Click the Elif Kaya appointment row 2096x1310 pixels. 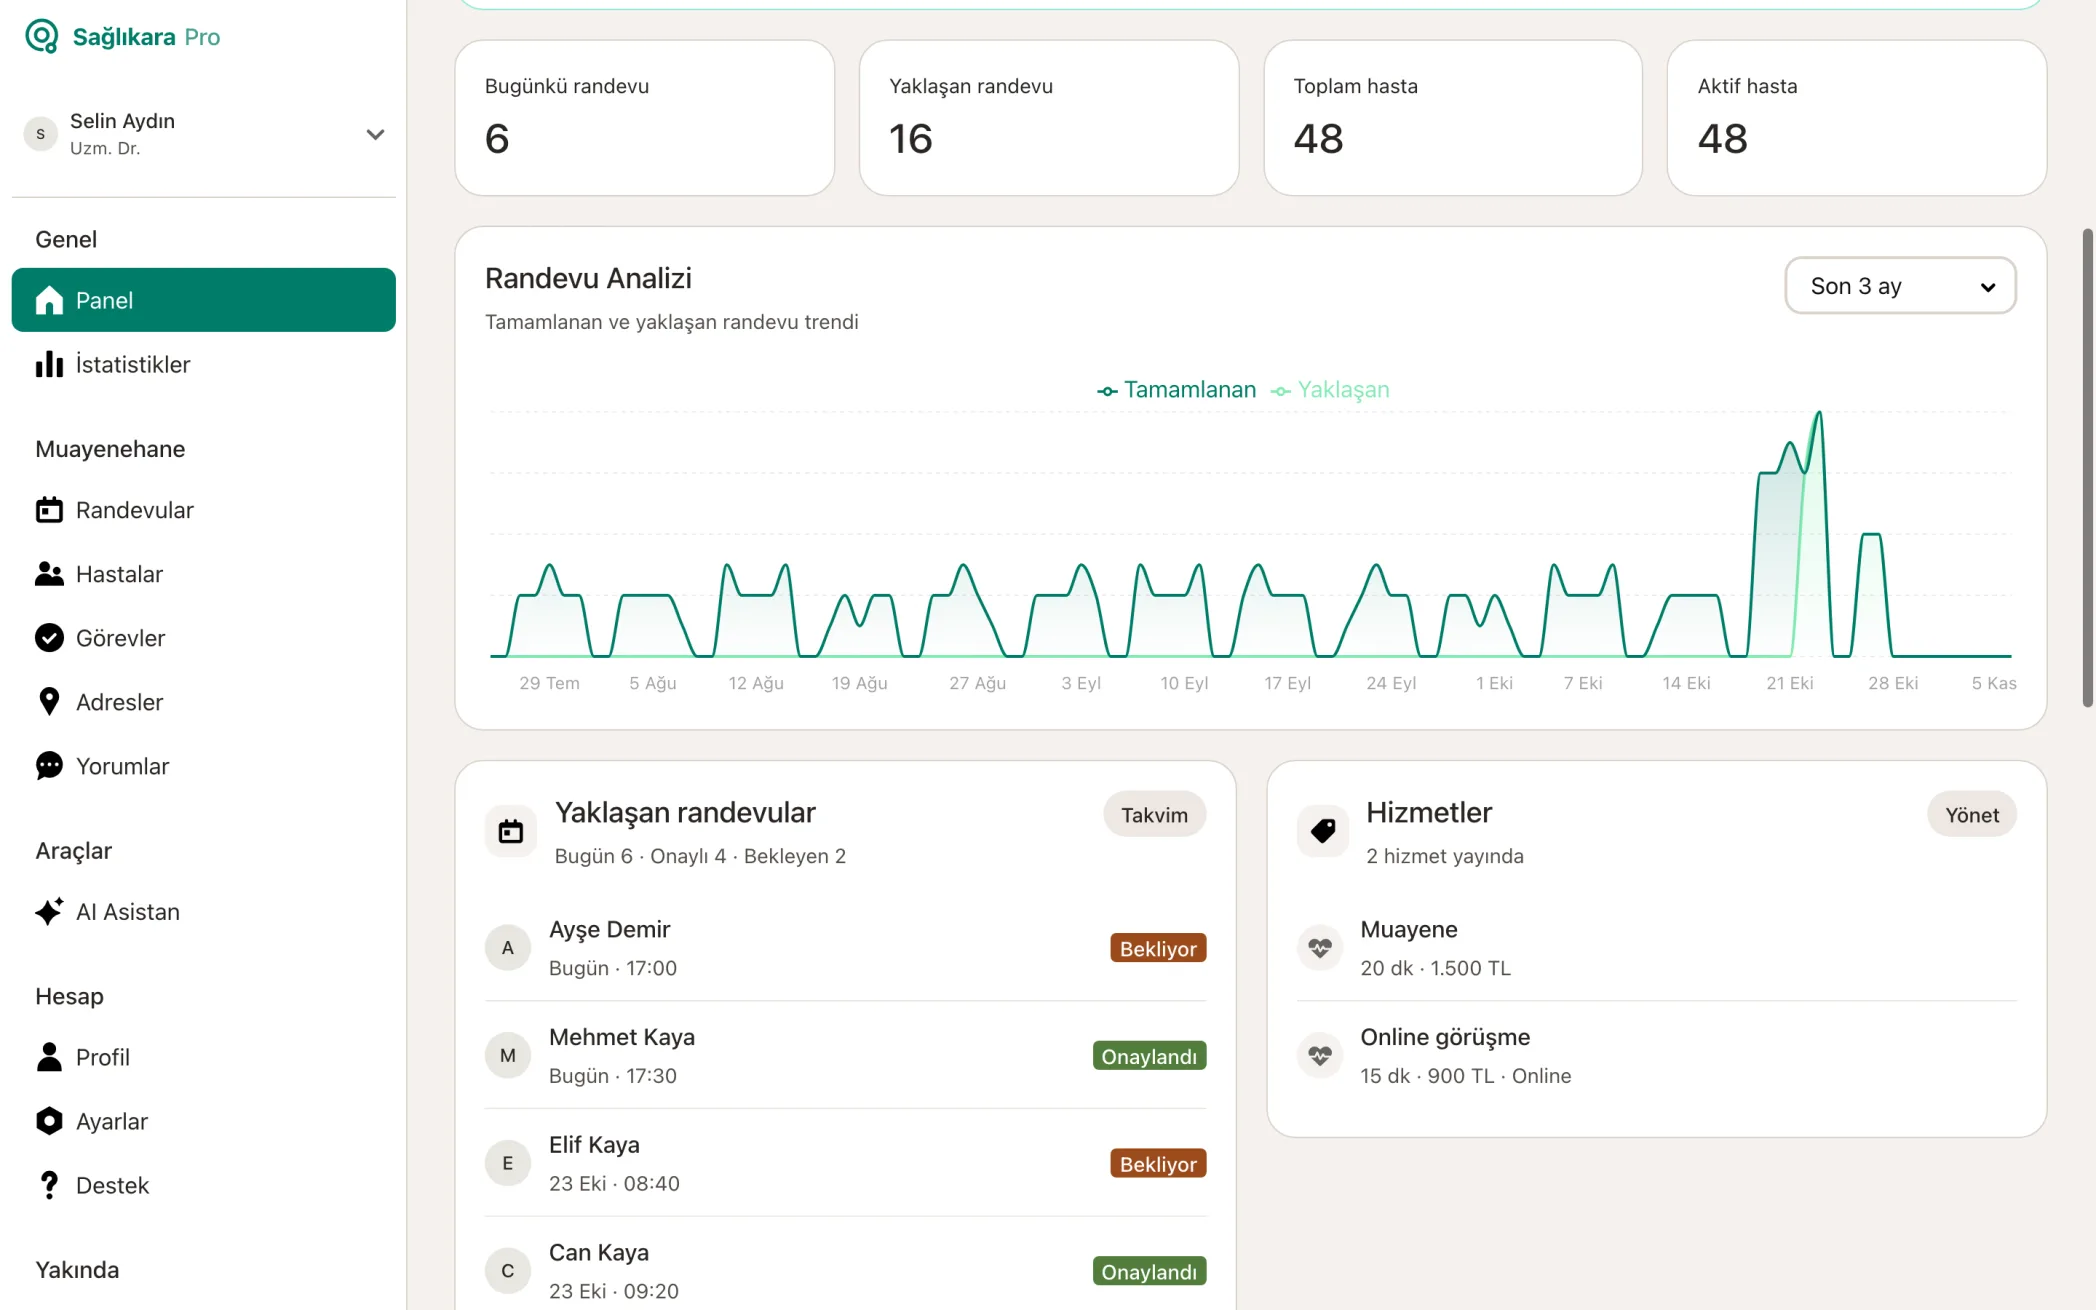pos(846,1163)
